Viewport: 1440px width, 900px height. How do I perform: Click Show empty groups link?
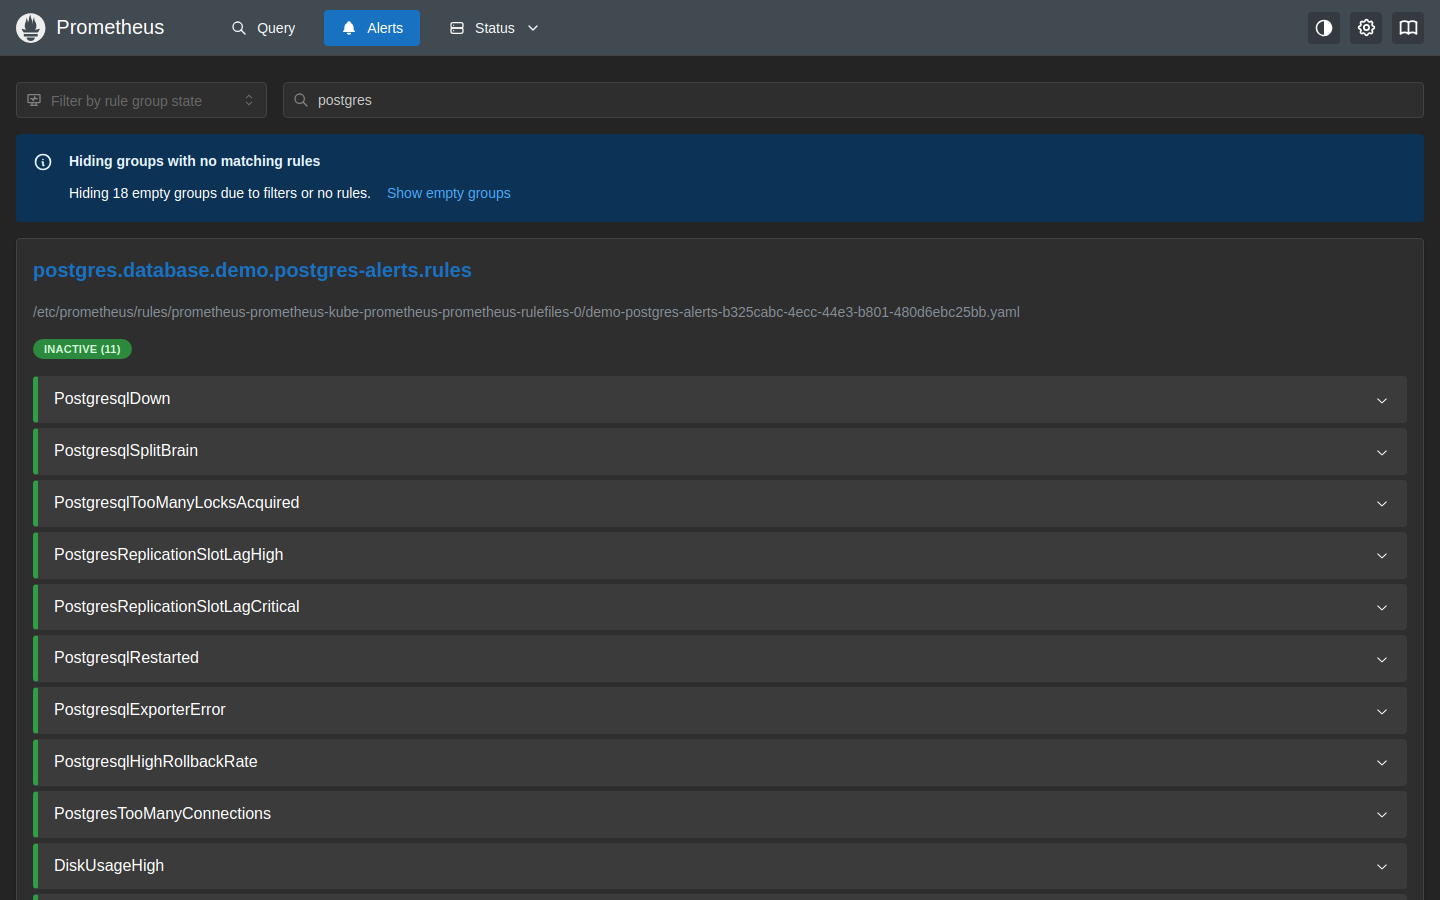click(448, 193)
